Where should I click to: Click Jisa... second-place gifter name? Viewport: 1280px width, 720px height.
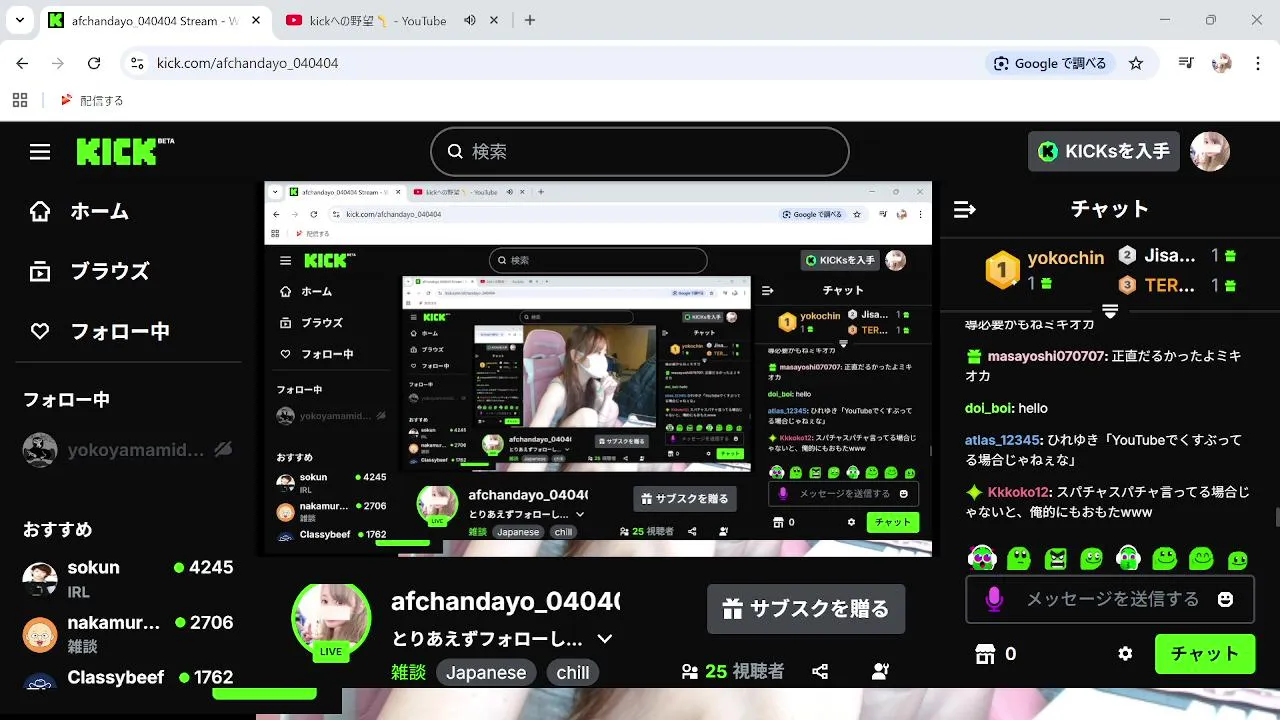pos(1170,255)
